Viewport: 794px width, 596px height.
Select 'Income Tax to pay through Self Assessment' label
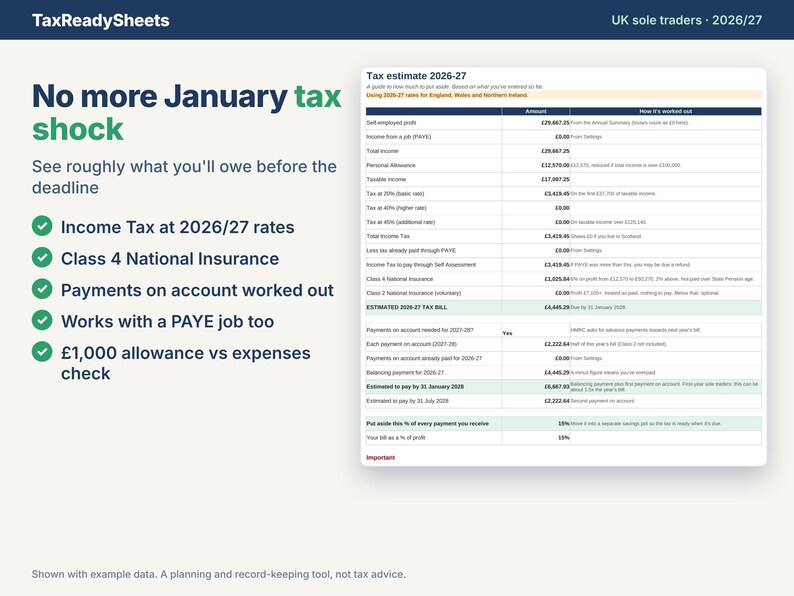[x=421, y=264]
